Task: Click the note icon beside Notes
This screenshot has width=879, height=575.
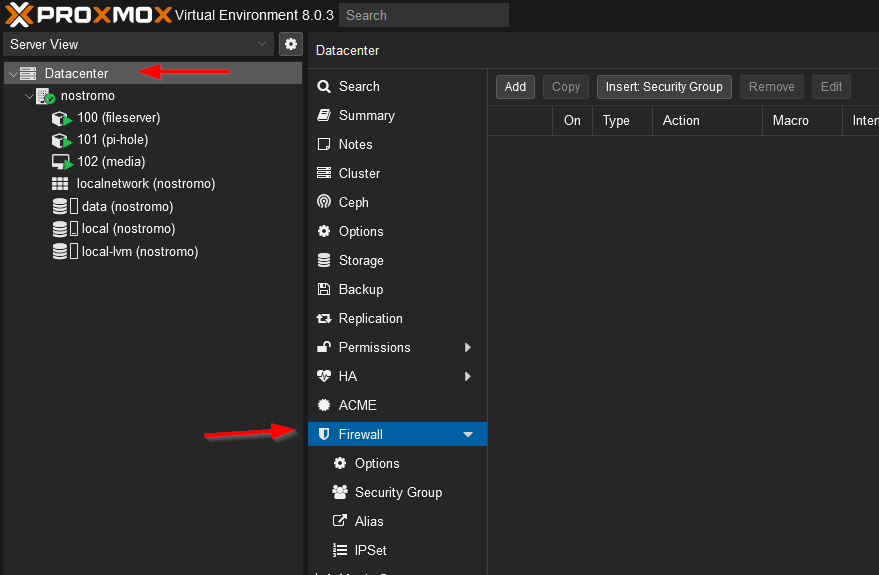Action: [x=324, y=144]
